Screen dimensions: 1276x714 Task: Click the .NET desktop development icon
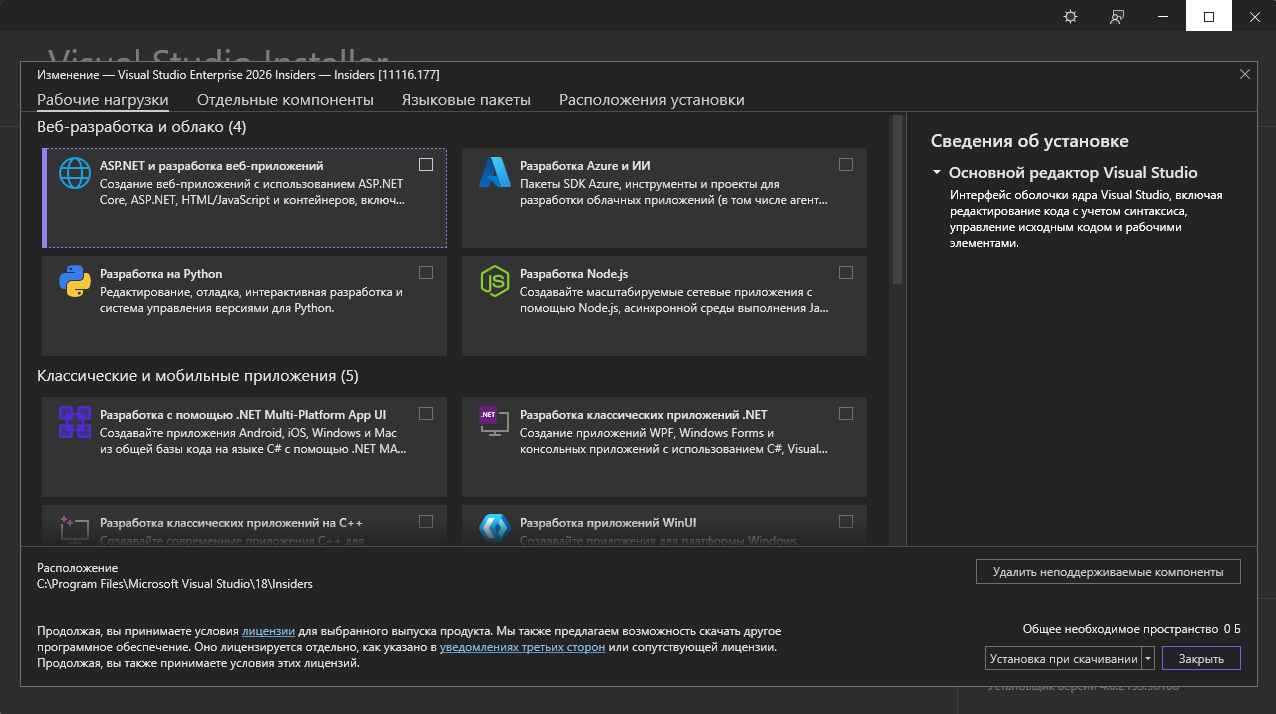click(x=495, y=423)
